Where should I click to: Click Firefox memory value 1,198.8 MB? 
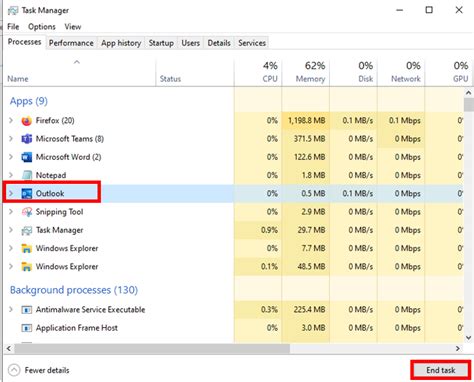306,120
